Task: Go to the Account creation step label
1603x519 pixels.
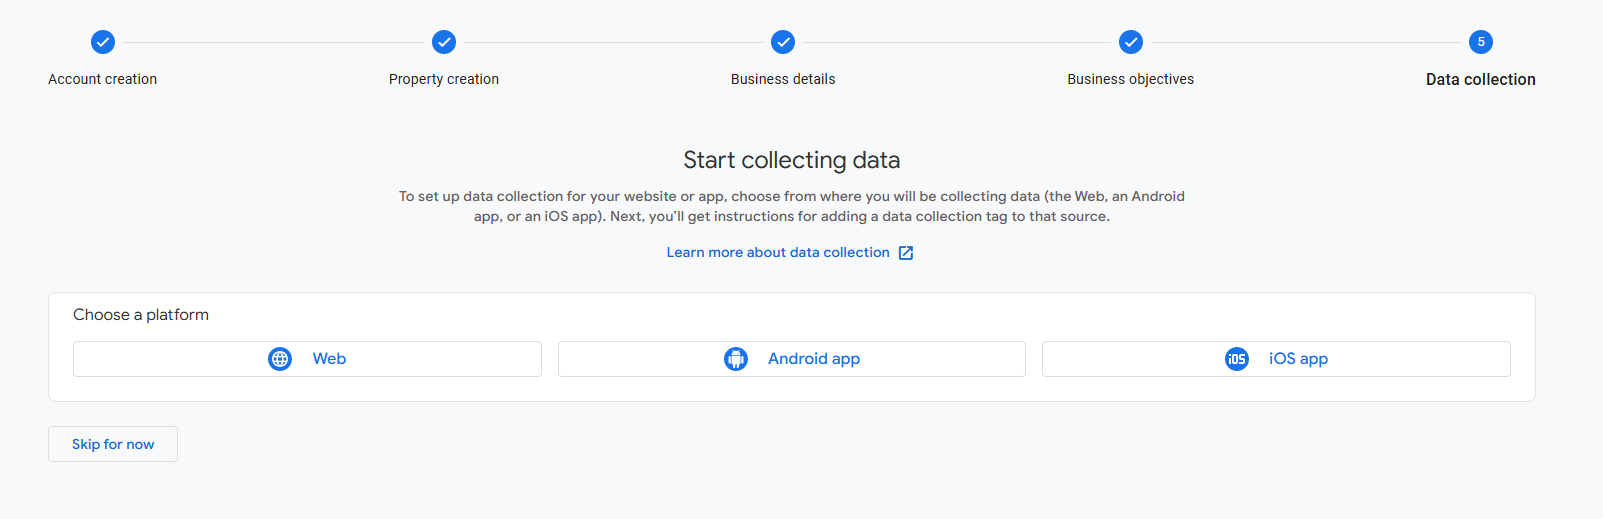Action: coord(103,79)
